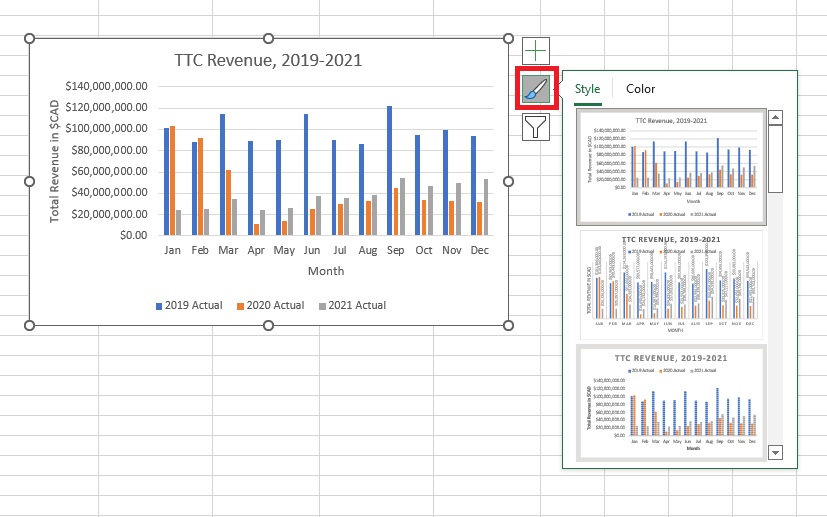Click the horizontal axis title Month
The width and height of the screenshot is (827, 517).
tap(326, 271)
